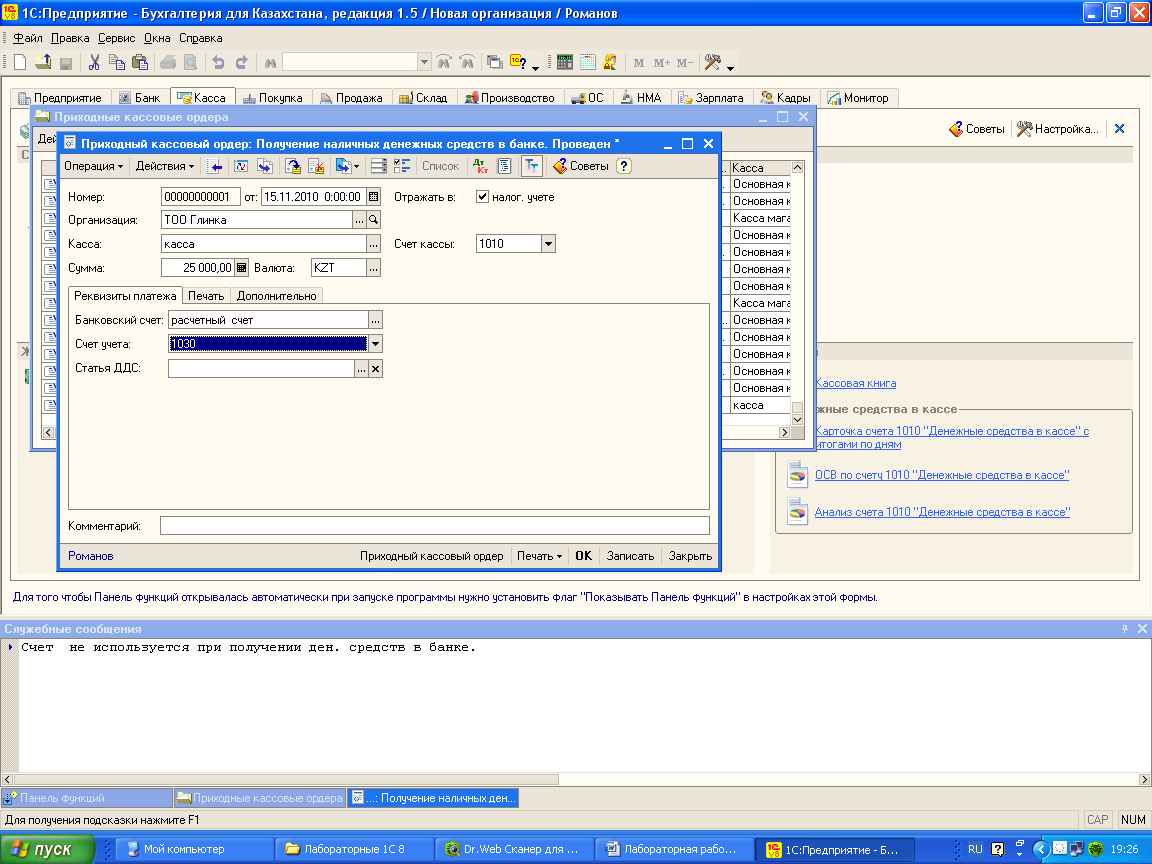Open the Правка menu
The image size is (1152, 864).
(70, 38)
